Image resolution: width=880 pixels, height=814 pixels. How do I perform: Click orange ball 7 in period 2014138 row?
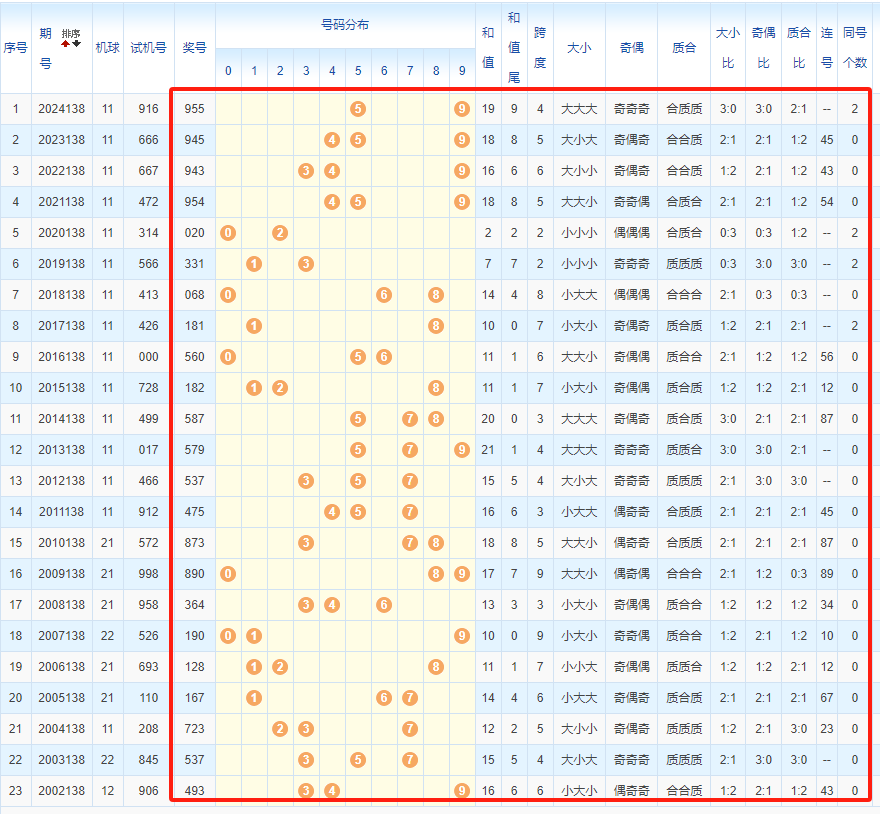(x=410, y=419)
